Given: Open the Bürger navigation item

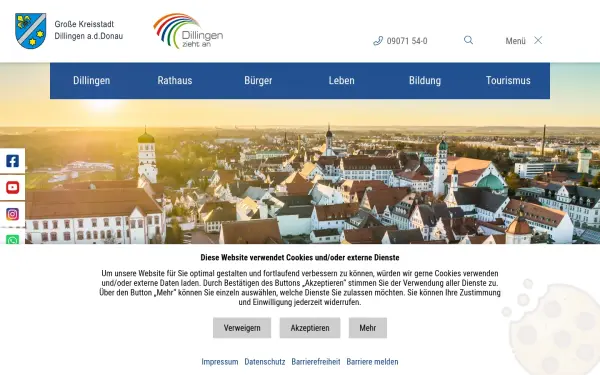Looking at the screenshot, I should [x=258, y=81].
